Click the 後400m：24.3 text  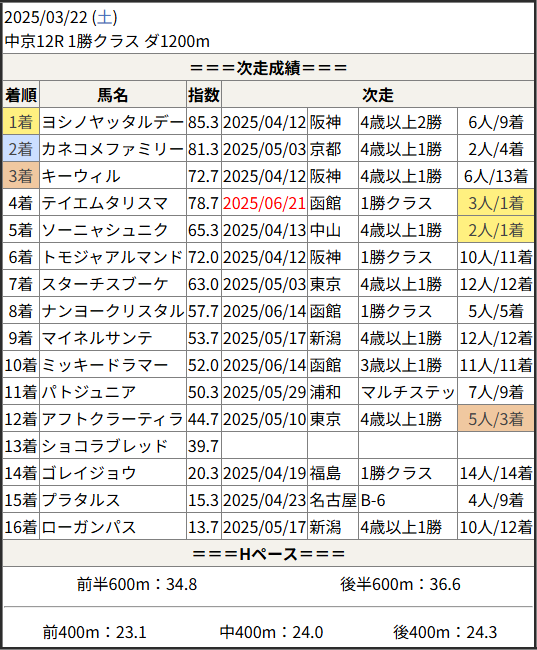[x=445, y=633]
